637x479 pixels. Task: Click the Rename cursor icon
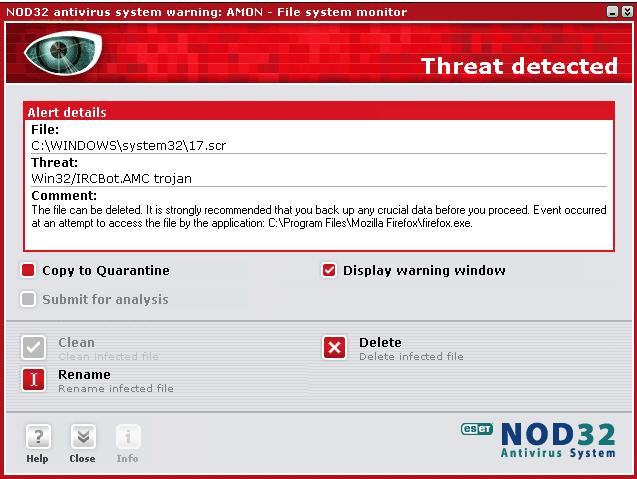pos(34,379)
